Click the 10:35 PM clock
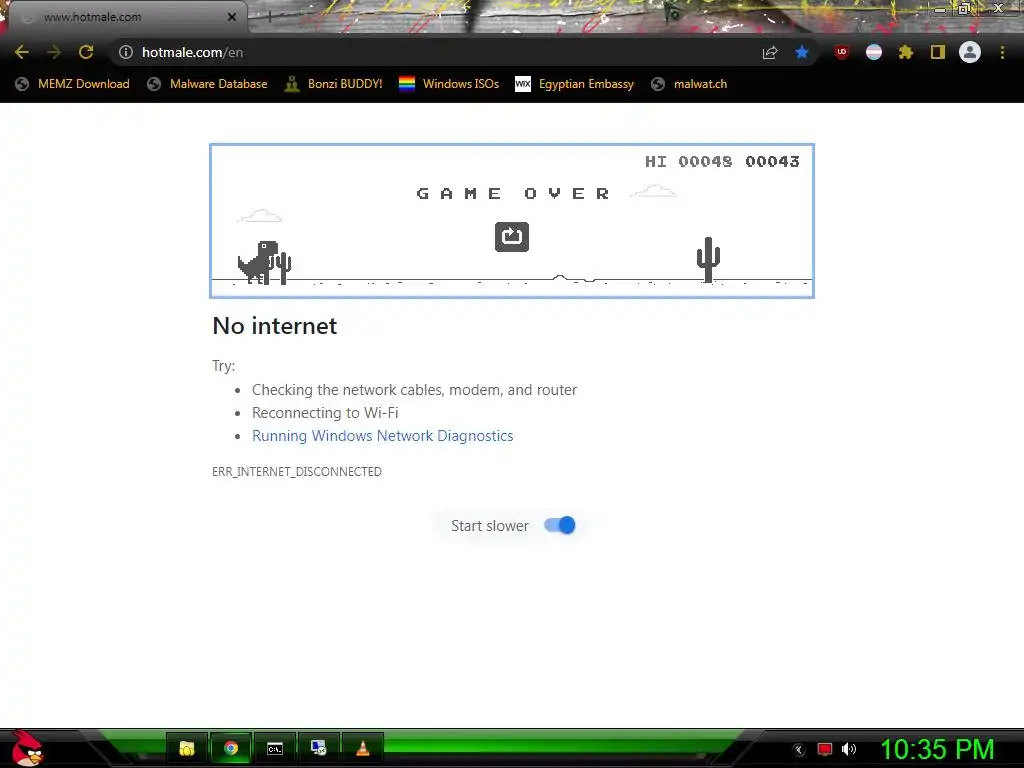The width and height of the screenshot is (1024, 768). (938, 749)
